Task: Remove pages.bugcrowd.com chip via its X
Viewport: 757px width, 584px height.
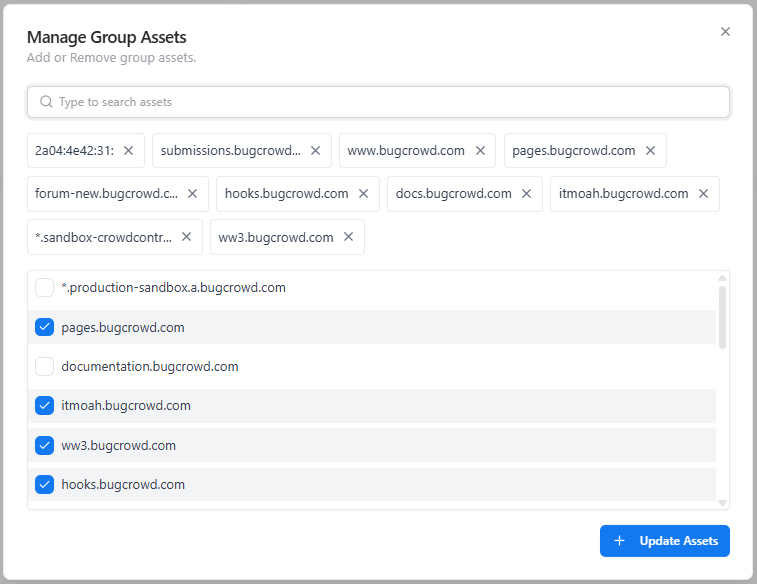Action: tap(650, 151)
